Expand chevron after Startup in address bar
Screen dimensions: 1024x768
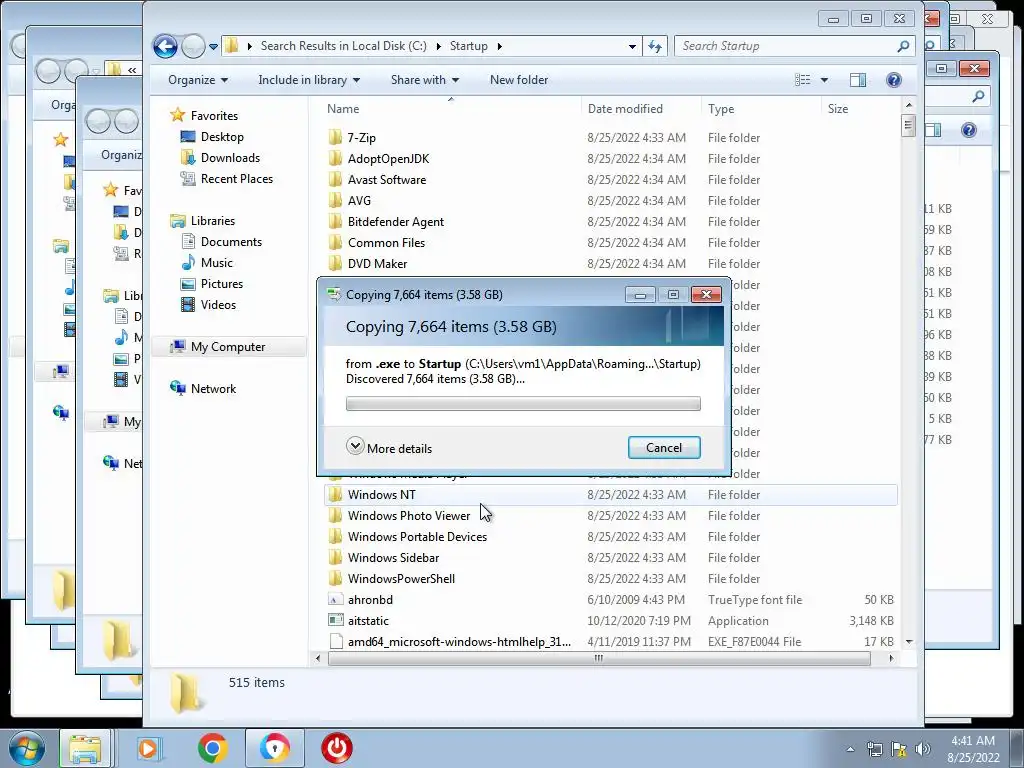click(x=500, y=46)
